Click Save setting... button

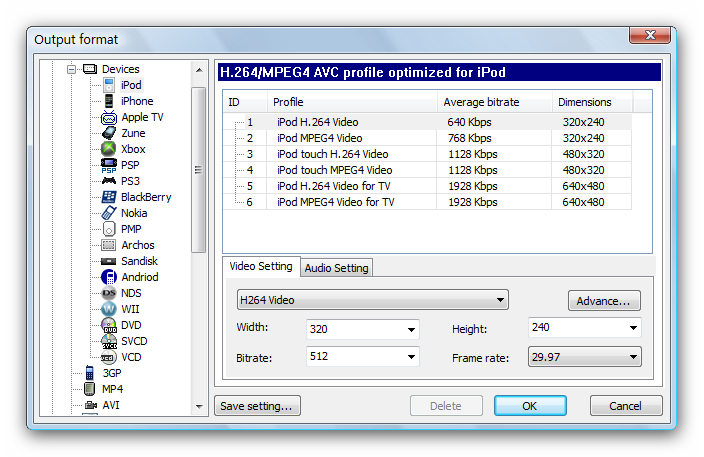point(257,406)
